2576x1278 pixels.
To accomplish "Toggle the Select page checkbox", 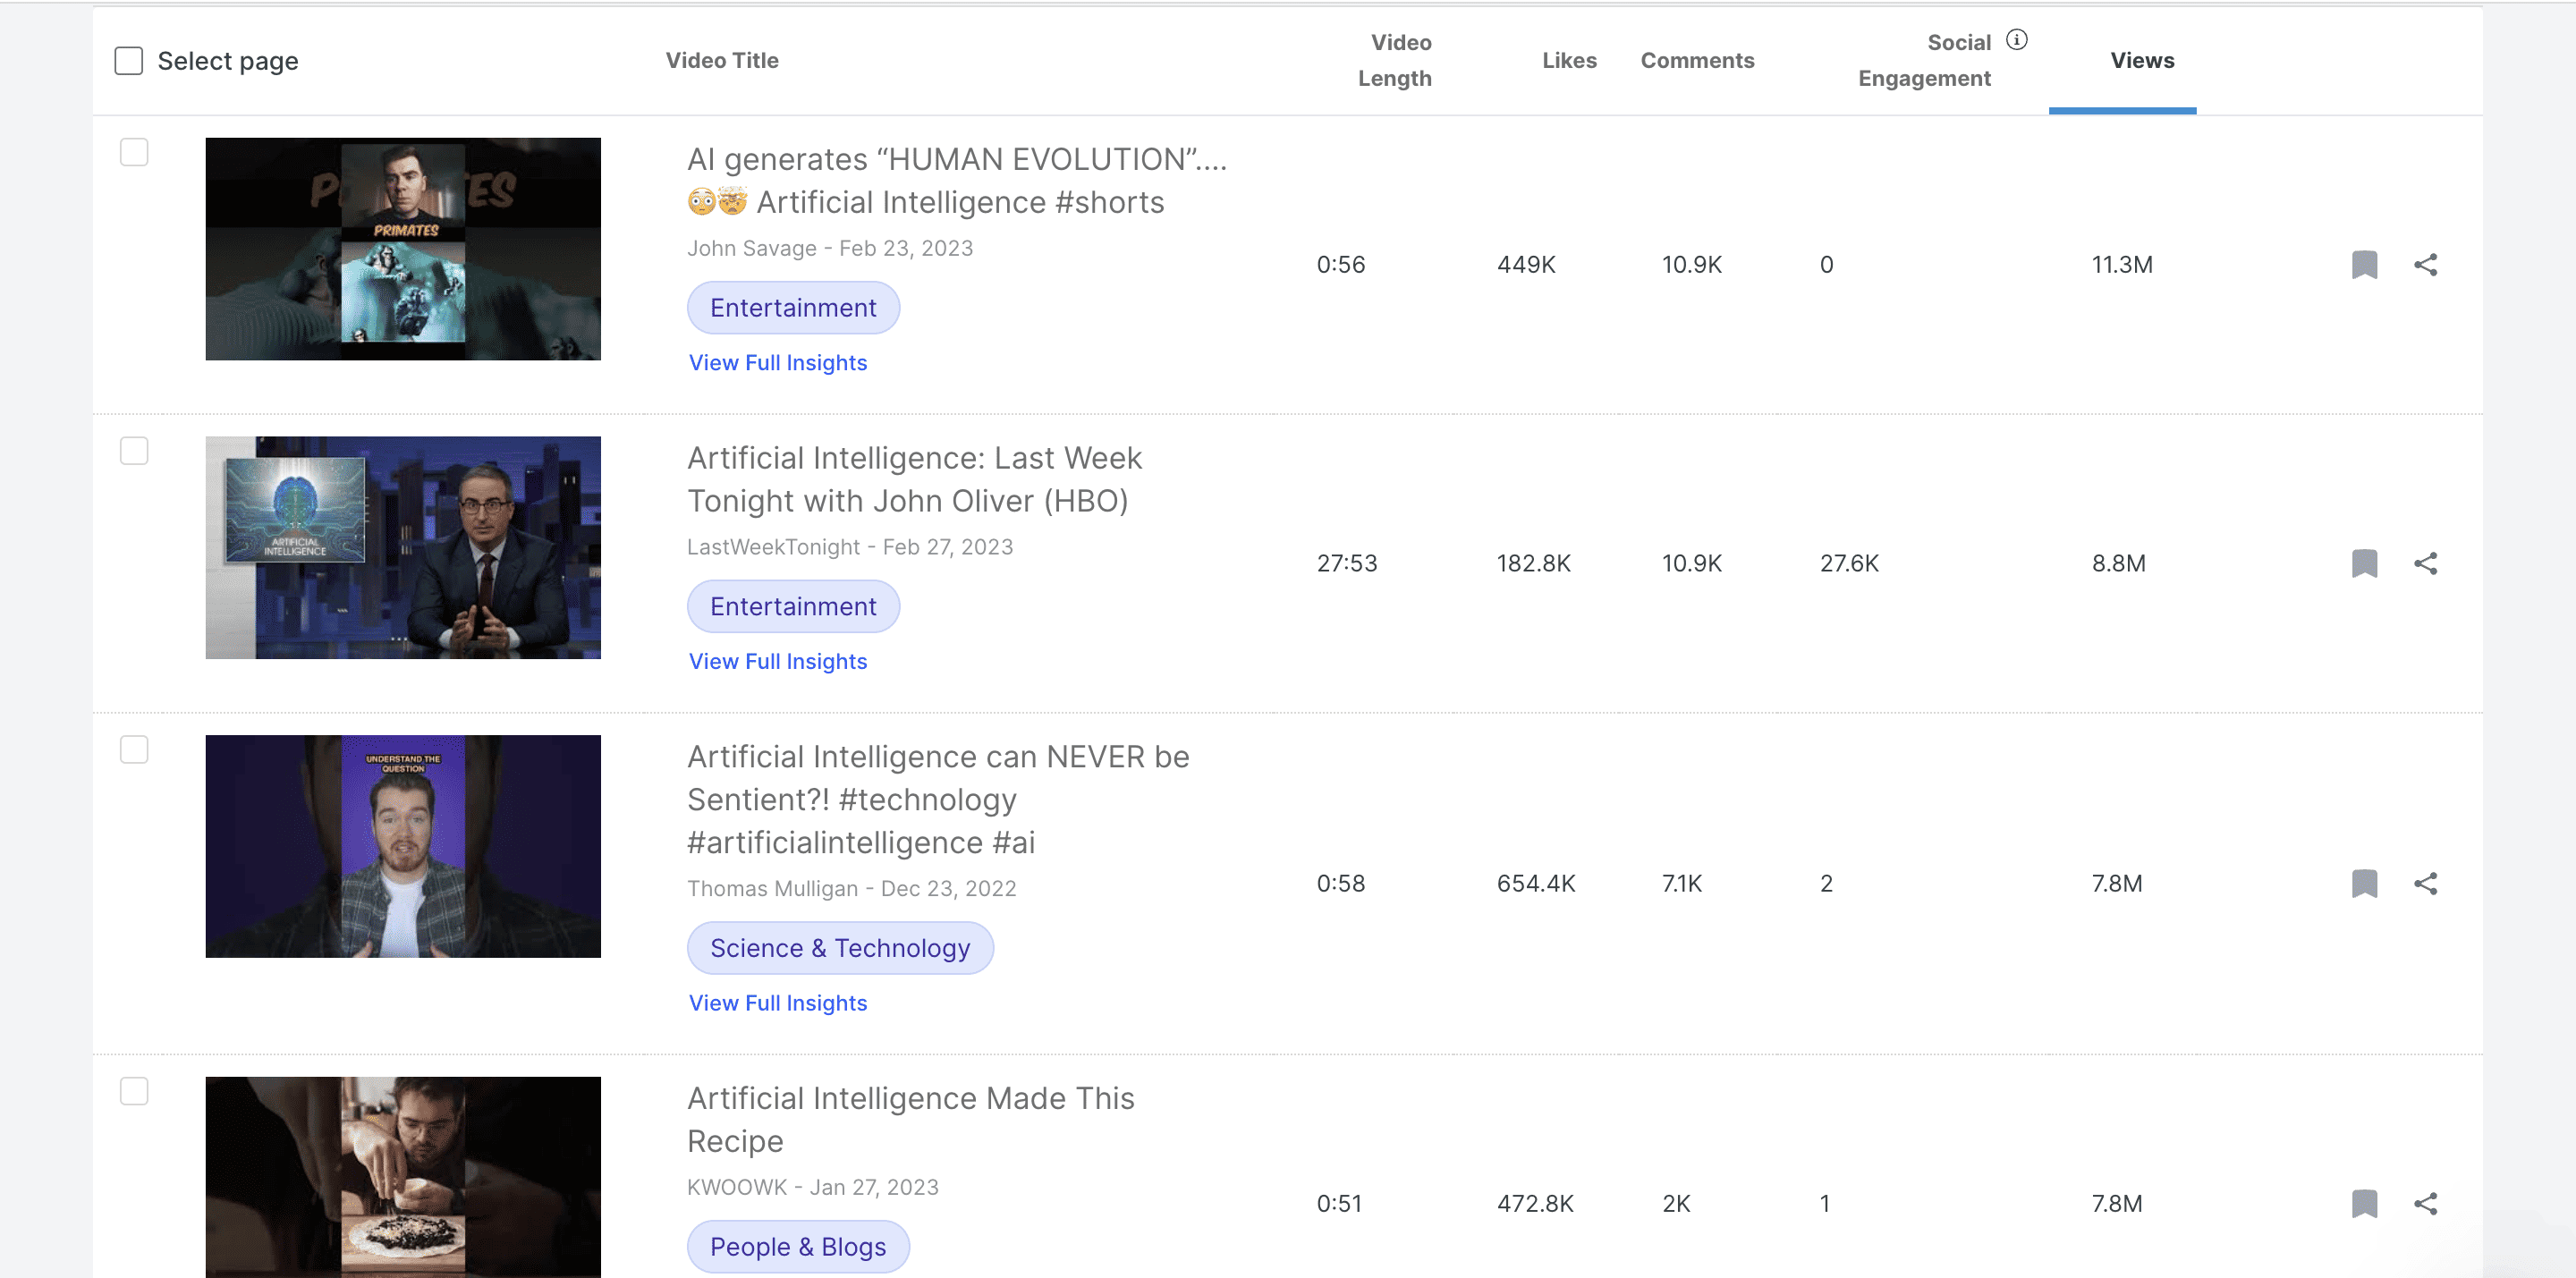I will (x=129, y=60).
